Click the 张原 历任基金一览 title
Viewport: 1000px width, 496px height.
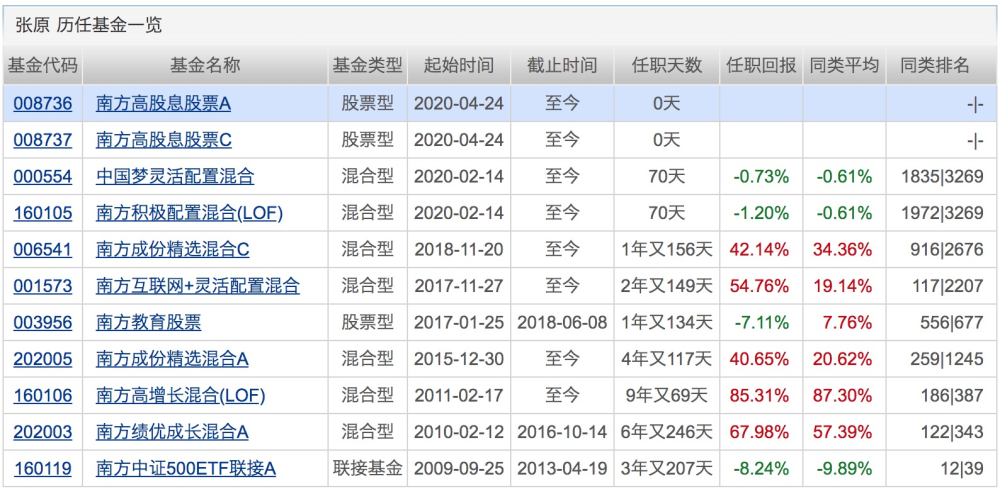pos(89,25)
